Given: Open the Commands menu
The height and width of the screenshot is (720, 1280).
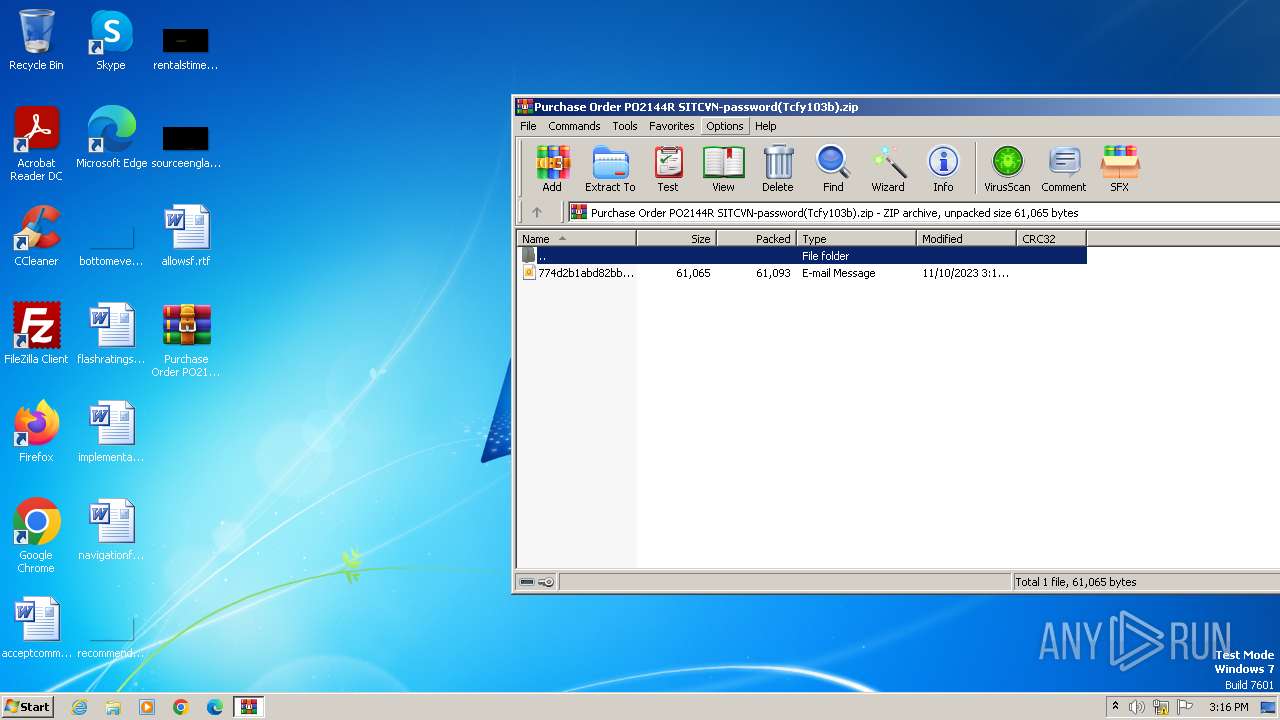Looking at the screenshot, I should [x=574, y=126].
